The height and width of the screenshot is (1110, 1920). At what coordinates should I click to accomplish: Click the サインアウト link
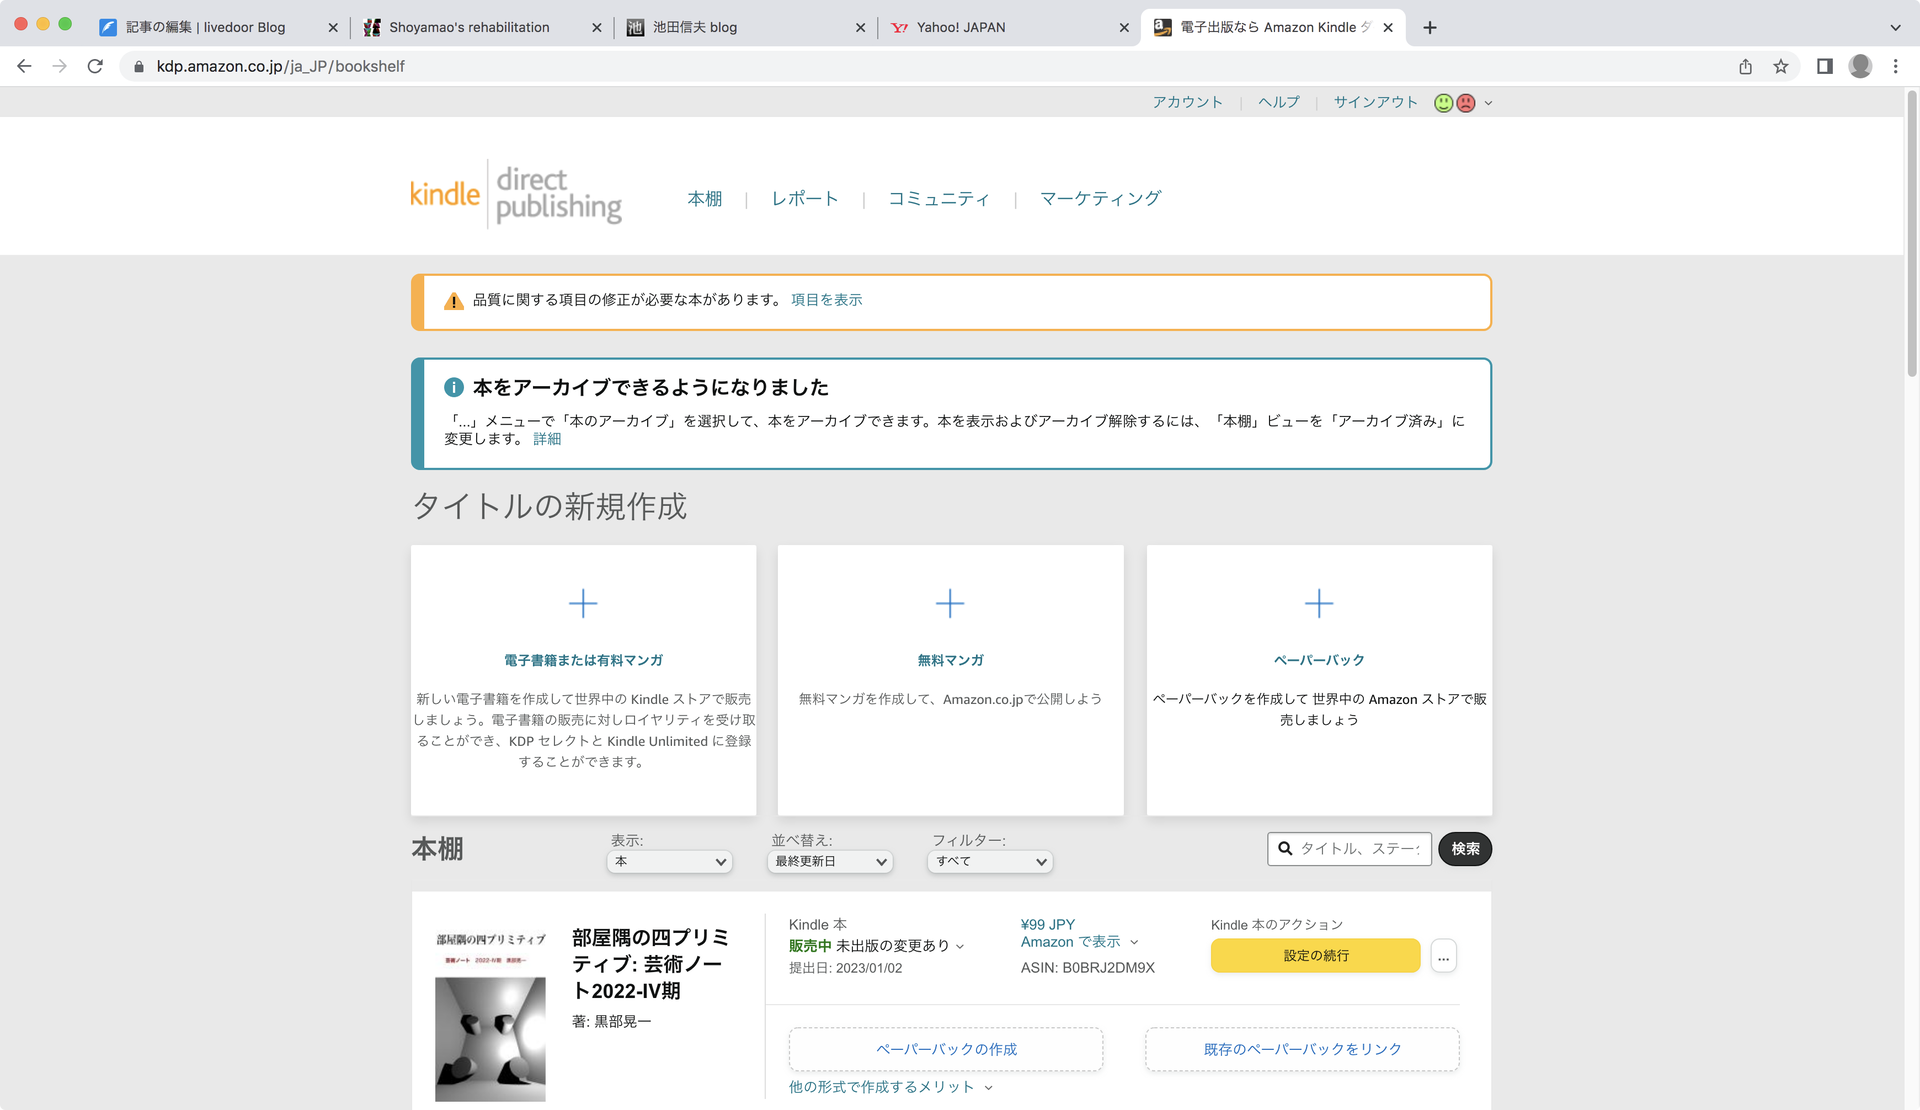point(1375,102)
